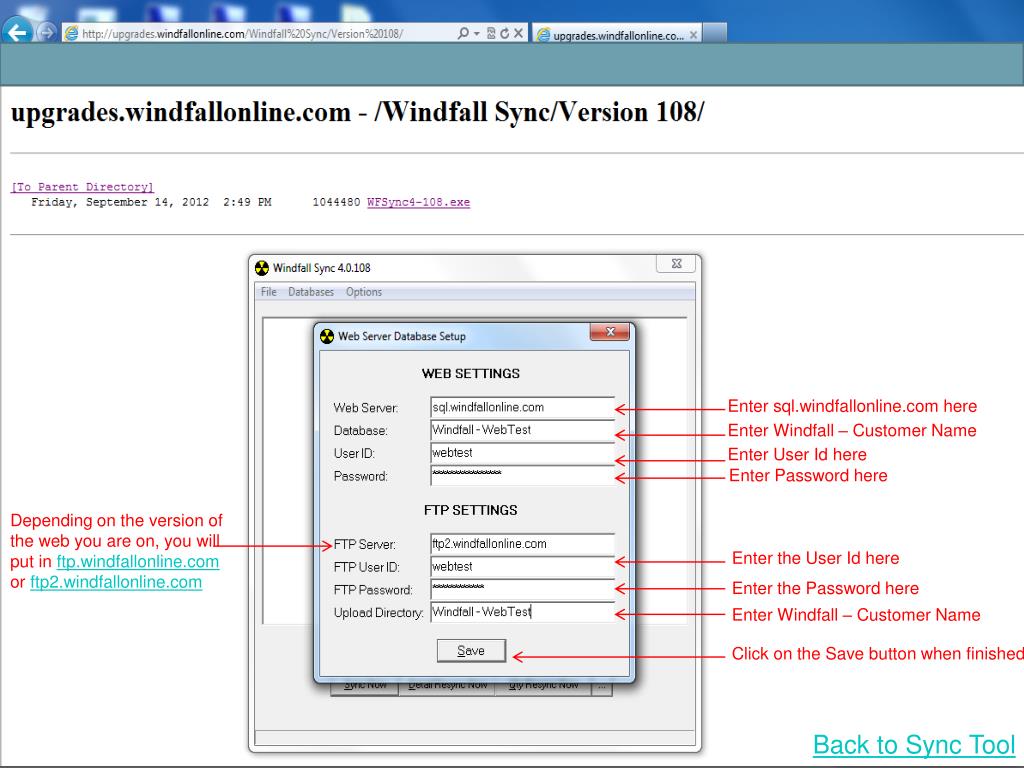Go back with the browser back arrow

[x=18, y=31]
